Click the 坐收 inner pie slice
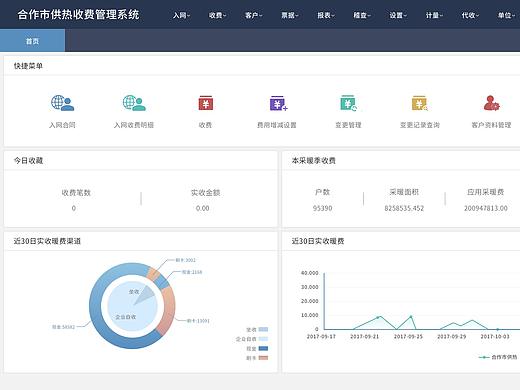Viewport: 520px width, 390px height. pos(145,294)
